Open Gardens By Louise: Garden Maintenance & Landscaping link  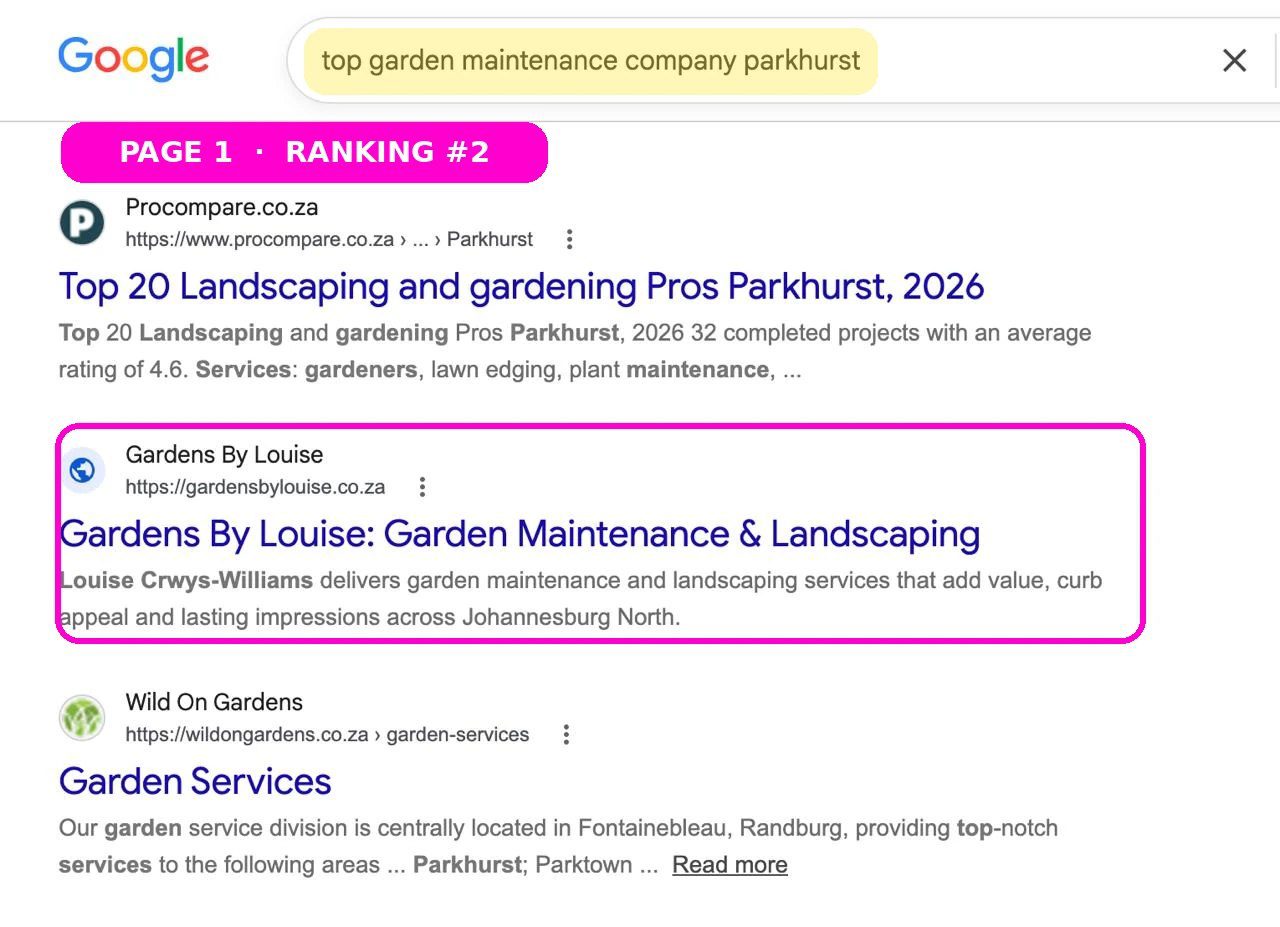click(519, 533)
